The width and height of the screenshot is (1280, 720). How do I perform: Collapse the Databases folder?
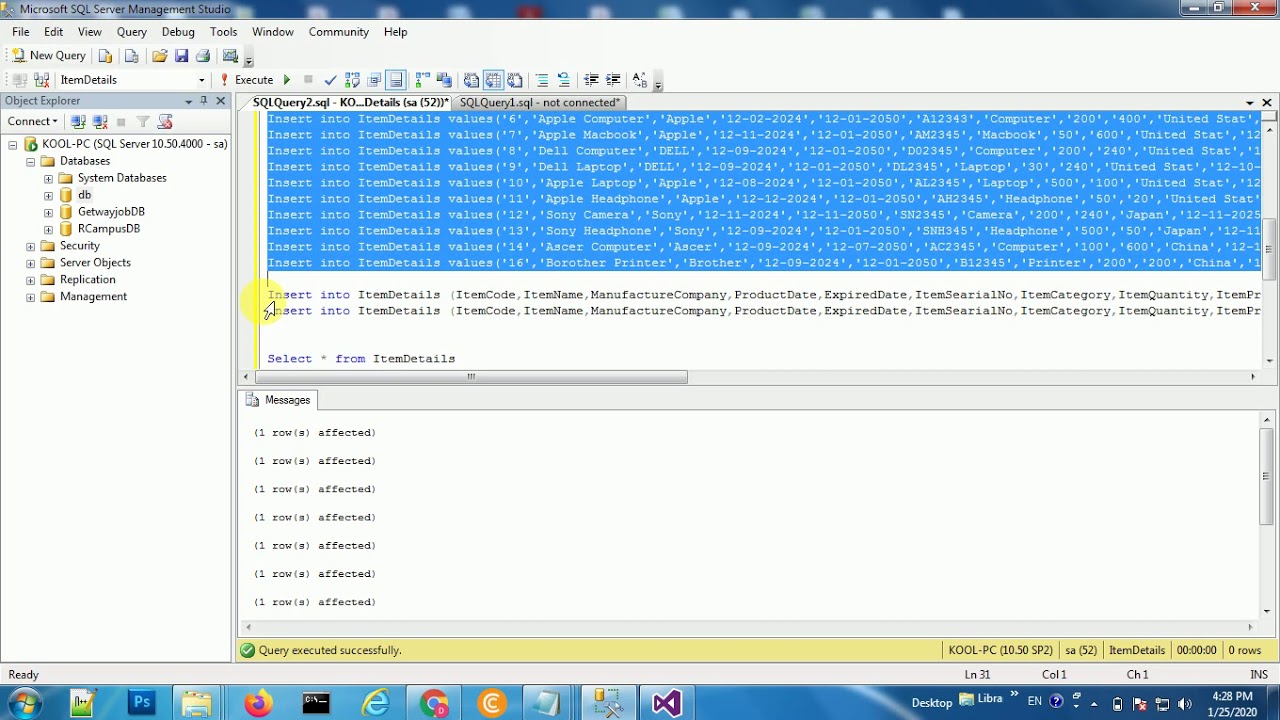[x=31, y=161]
